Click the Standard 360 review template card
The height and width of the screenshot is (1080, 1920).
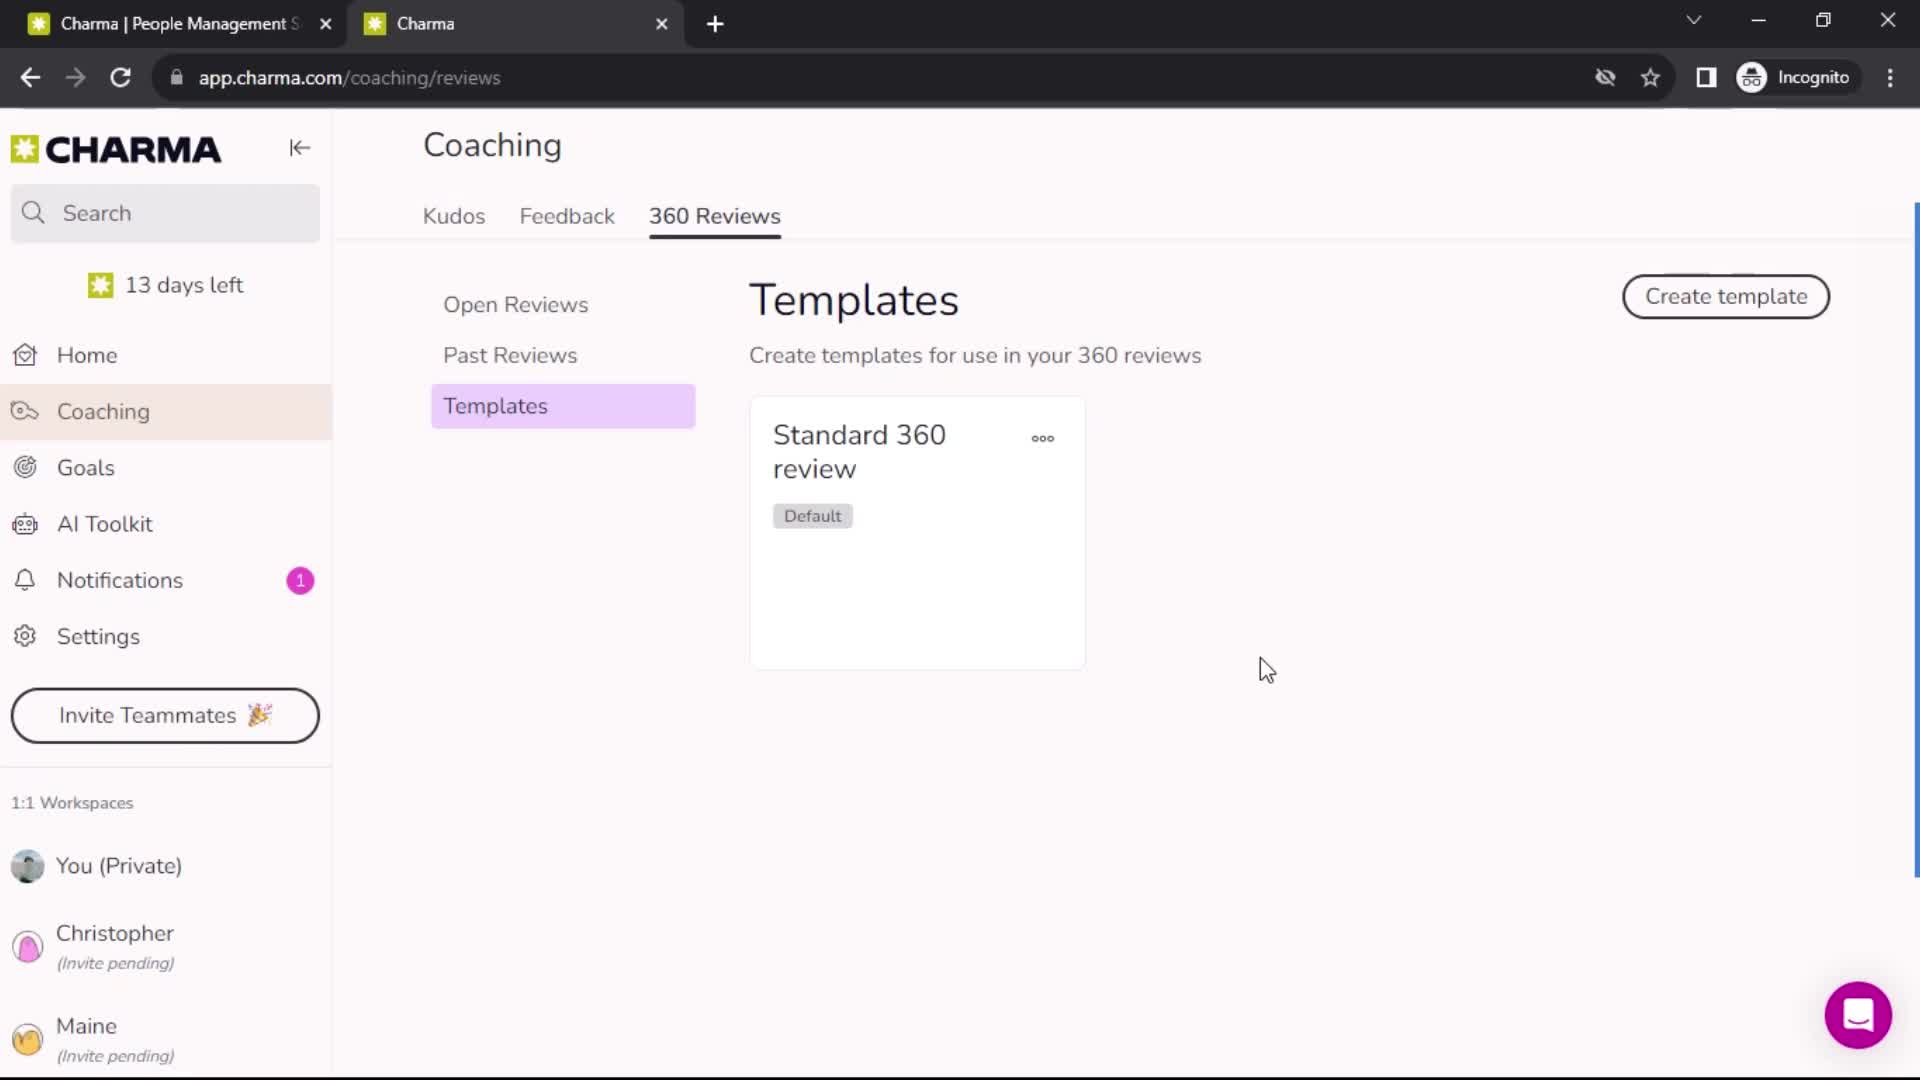coord(915,534)
